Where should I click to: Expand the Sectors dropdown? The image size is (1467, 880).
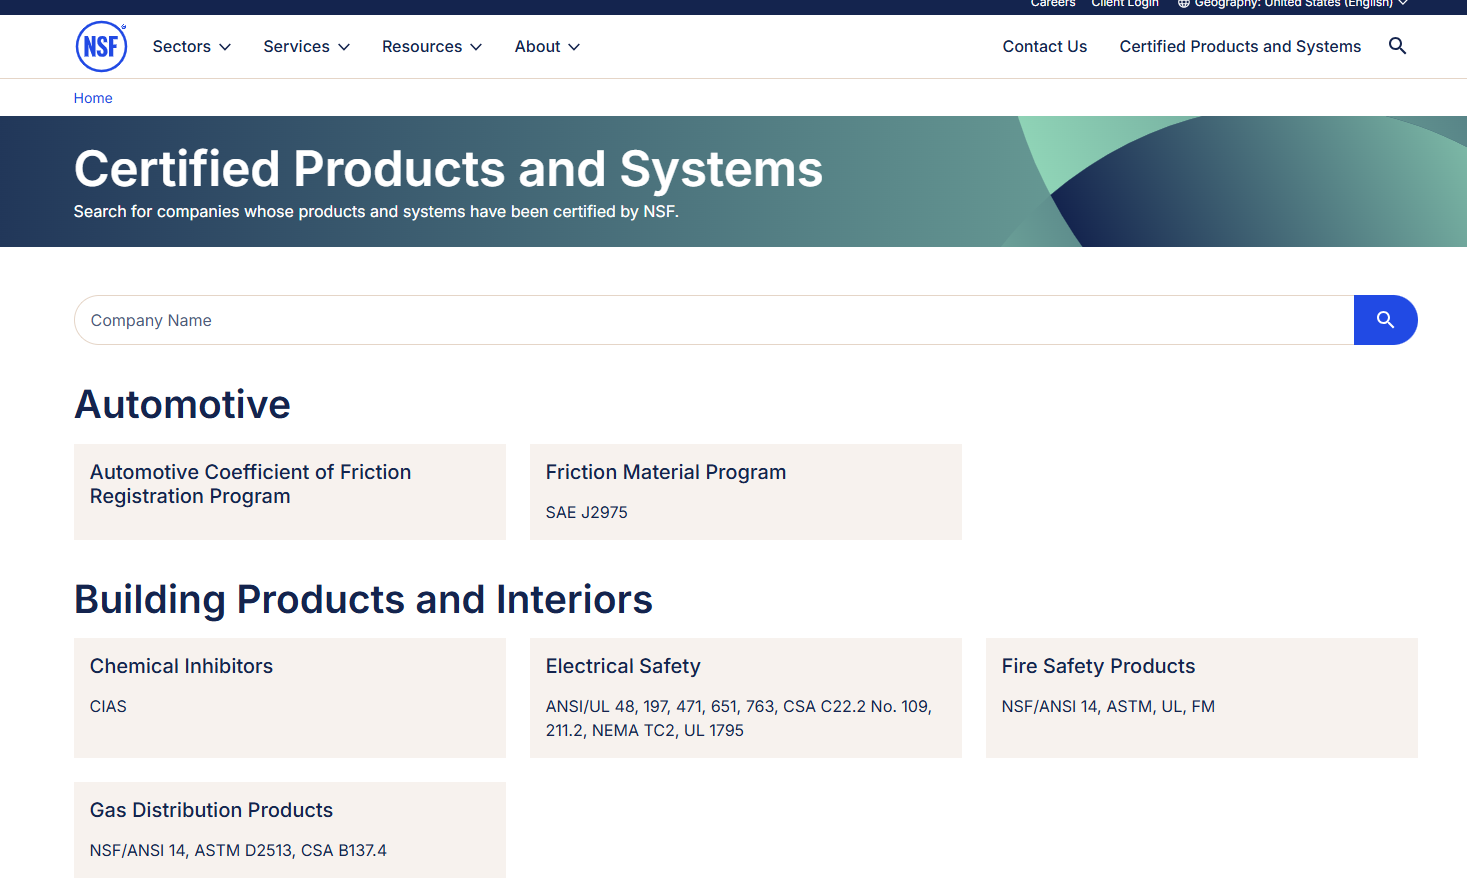[191, 46]
